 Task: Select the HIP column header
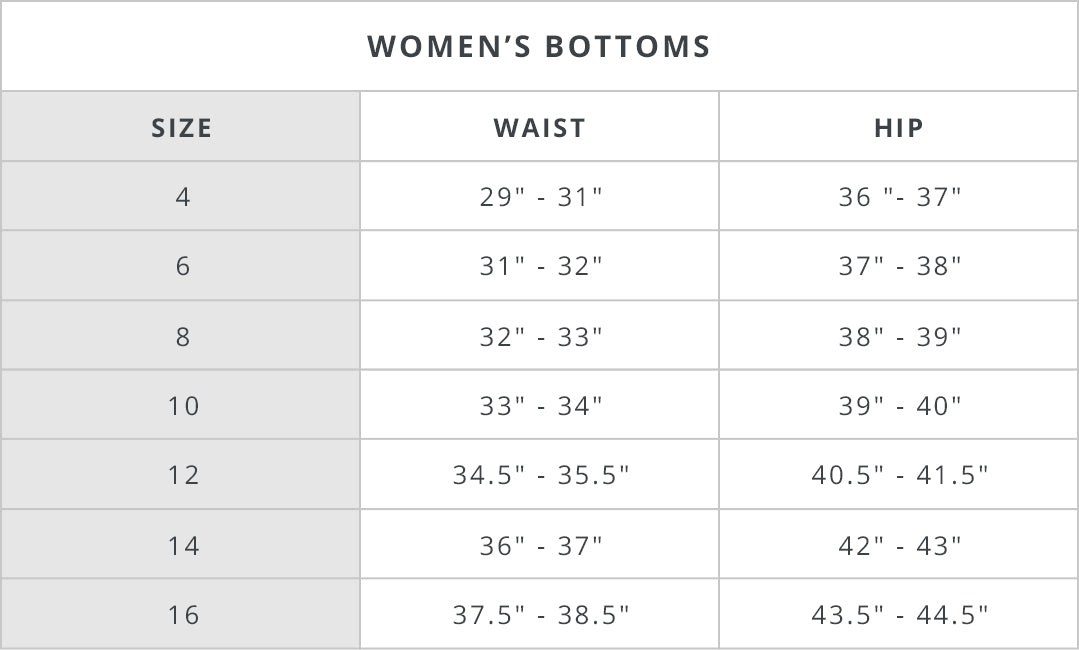(899, 128)
